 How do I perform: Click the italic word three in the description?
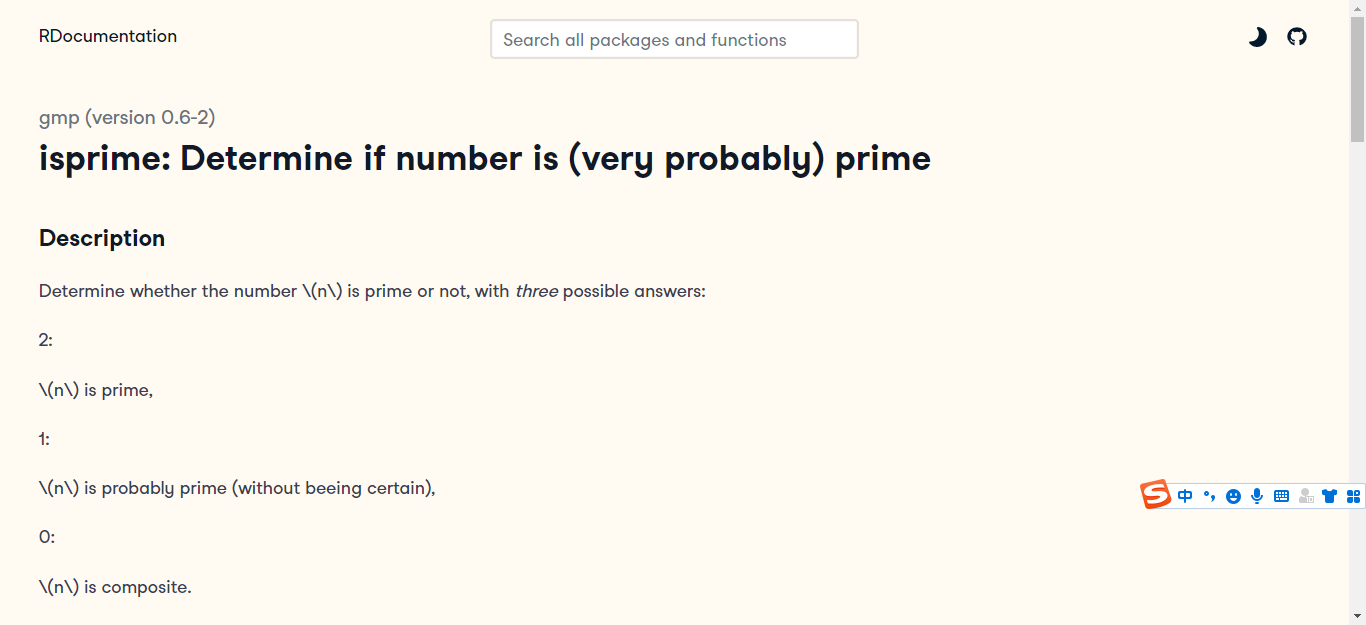[536, 291]
